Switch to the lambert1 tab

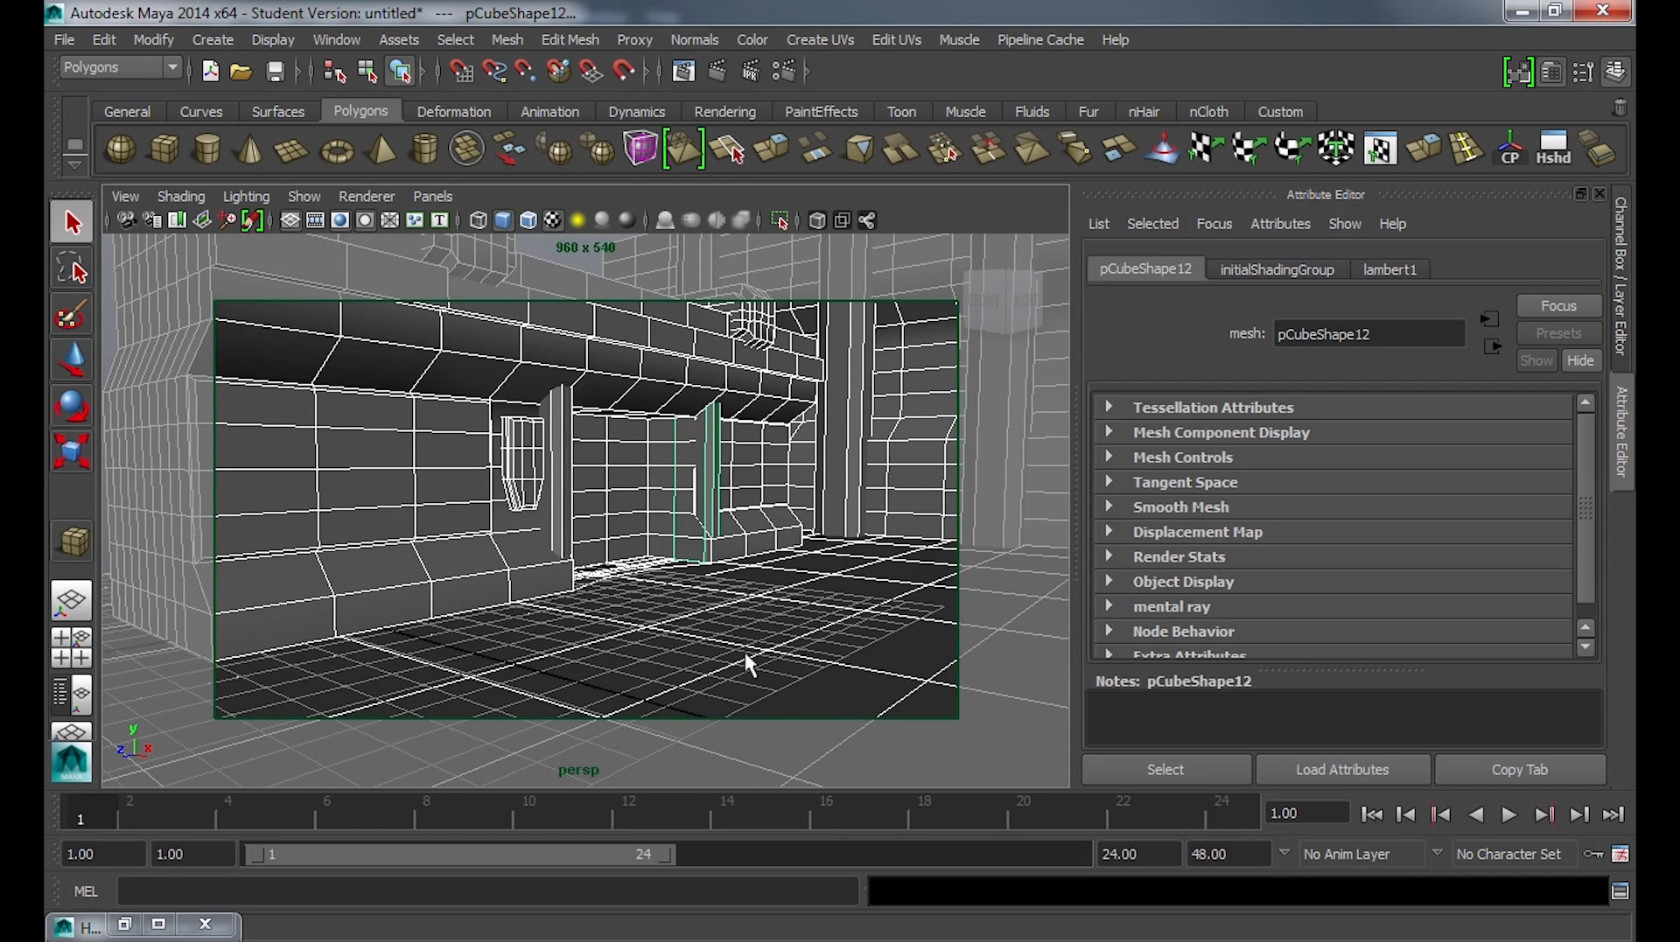pyautogui.click(x=1389, y=270)
